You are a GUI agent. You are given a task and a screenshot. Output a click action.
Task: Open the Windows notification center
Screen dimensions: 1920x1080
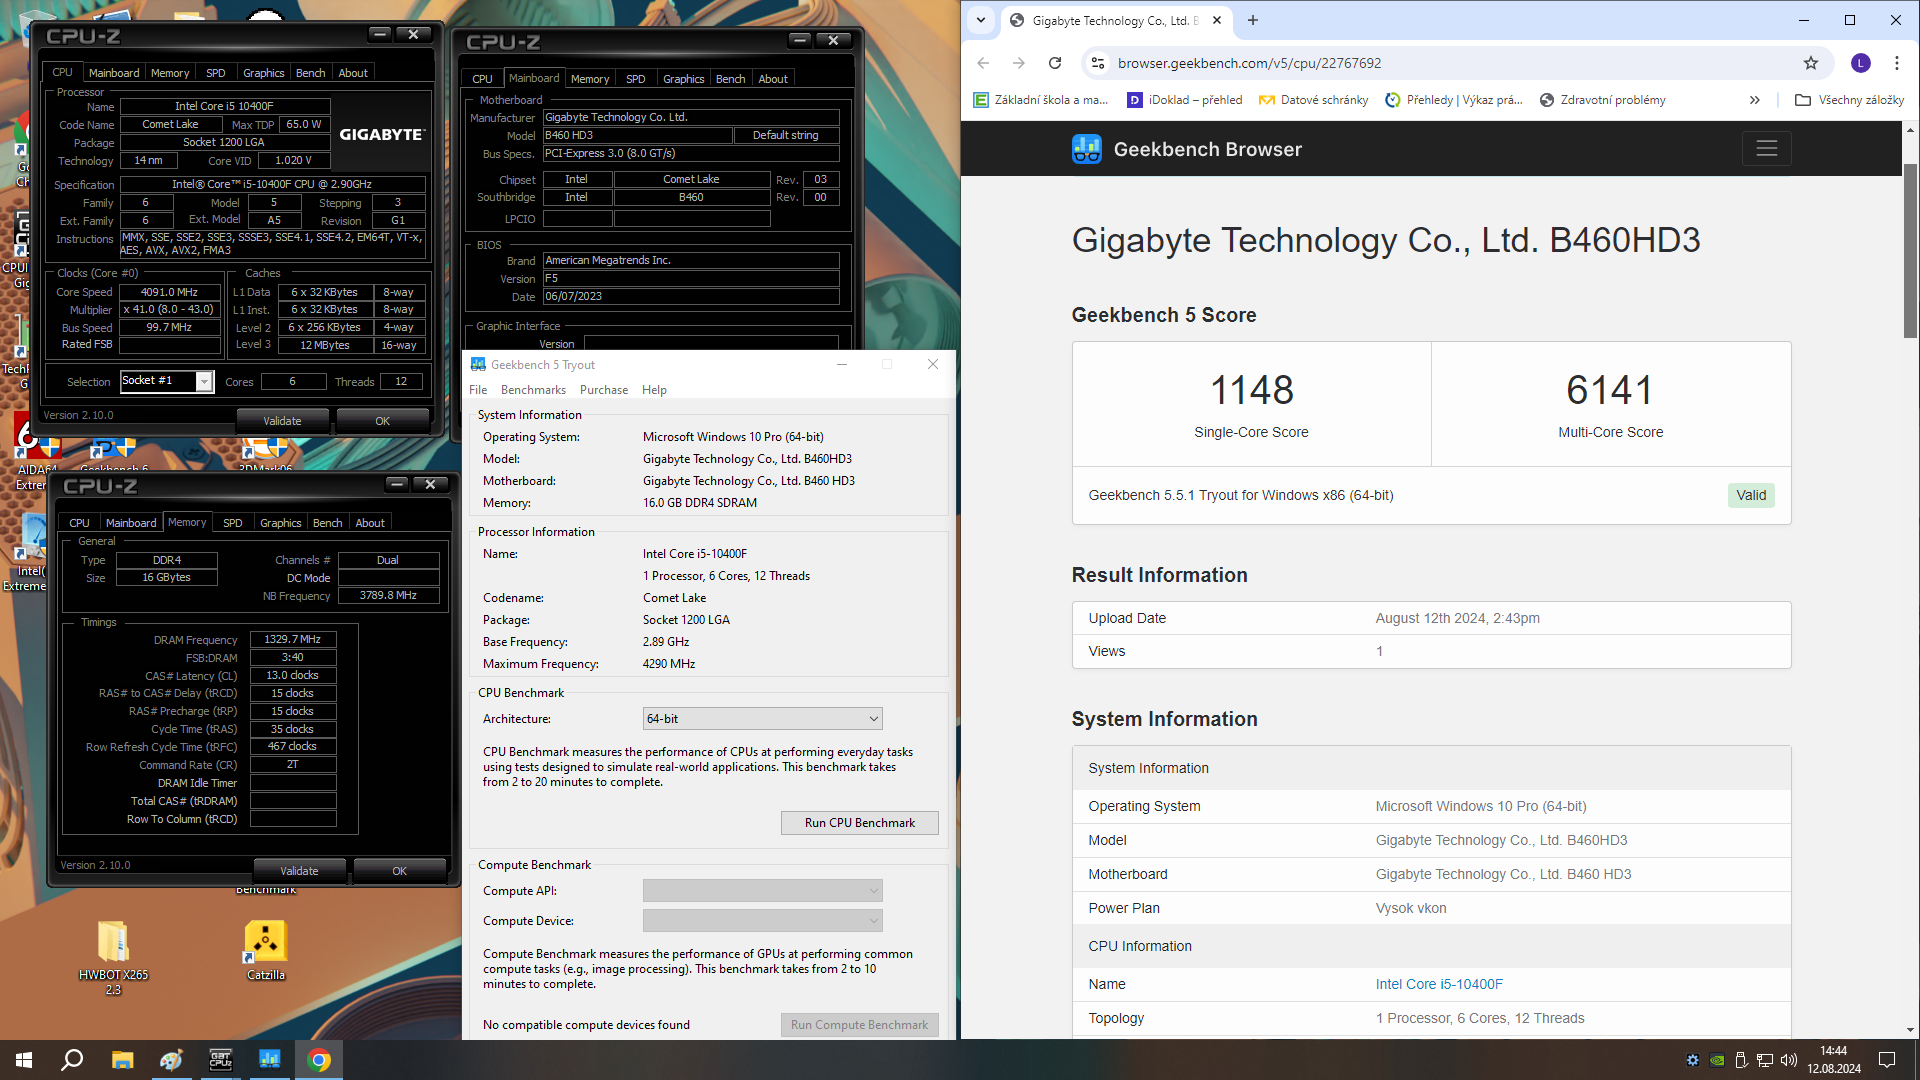[1887, 1060]
